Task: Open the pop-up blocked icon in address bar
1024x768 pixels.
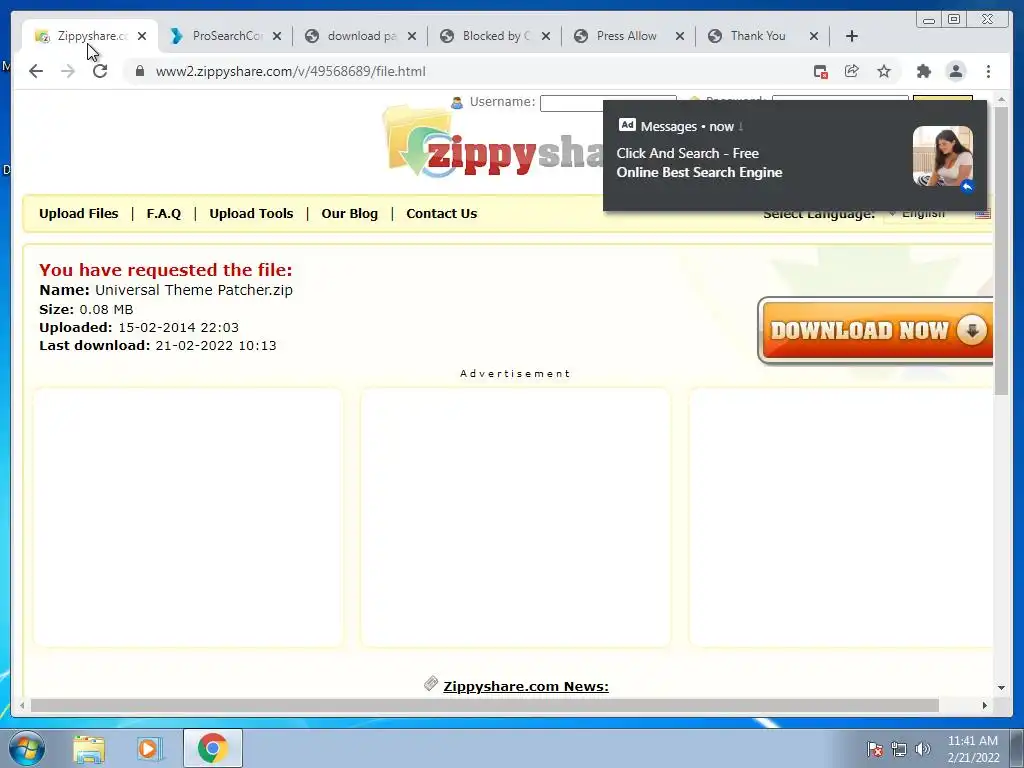Action: (x=820, y=71)
